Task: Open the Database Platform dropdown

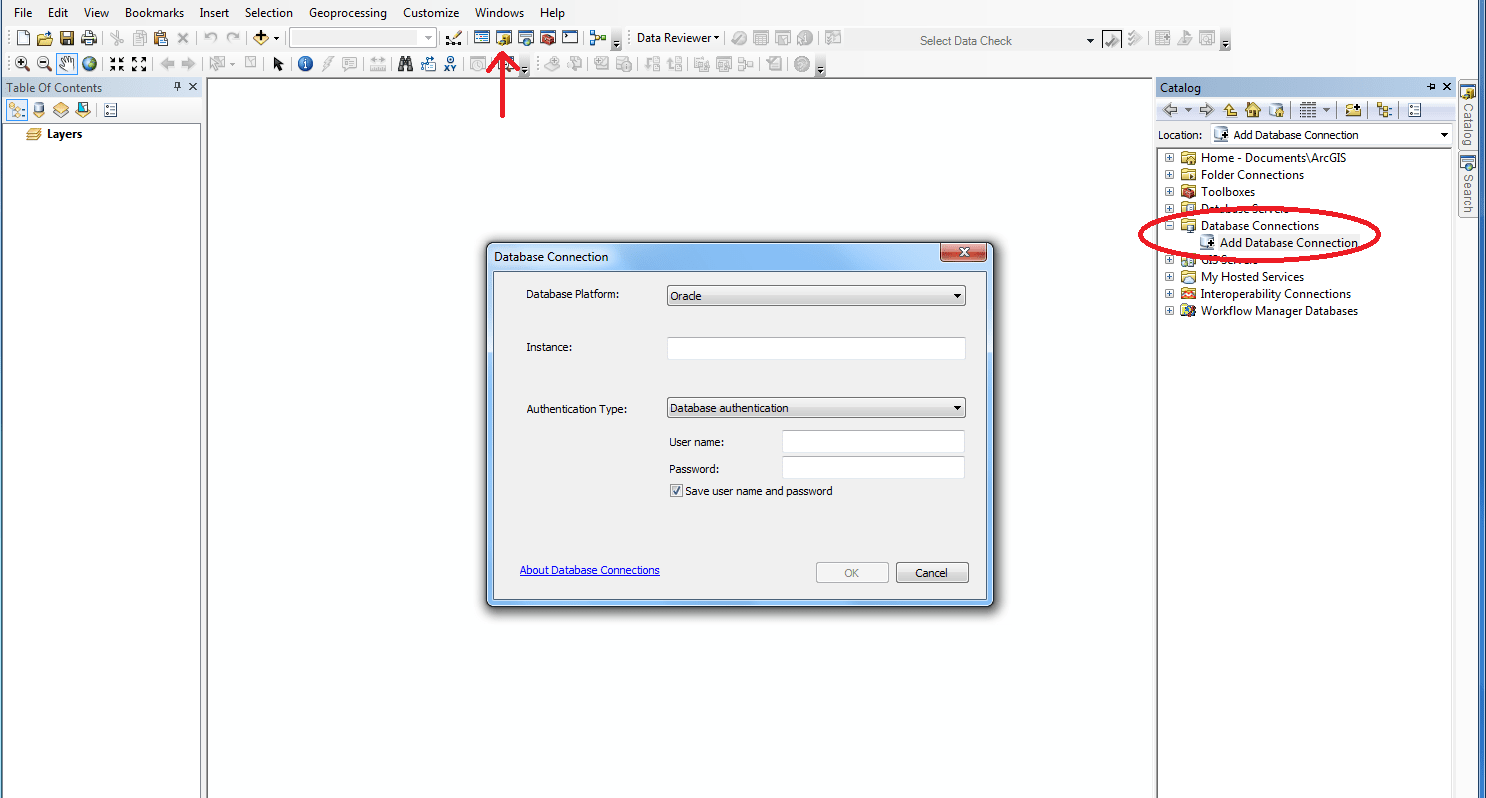Action: [x=958, y=295]
